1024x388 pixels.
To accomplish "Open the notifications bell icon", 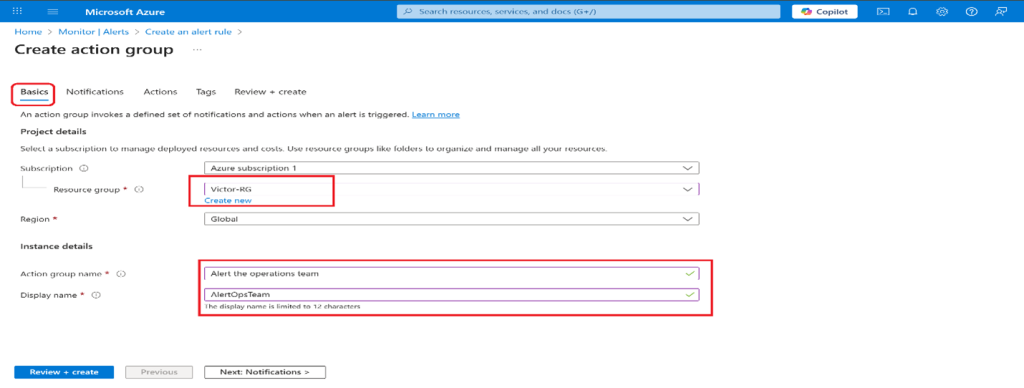I will pos(913,12).
